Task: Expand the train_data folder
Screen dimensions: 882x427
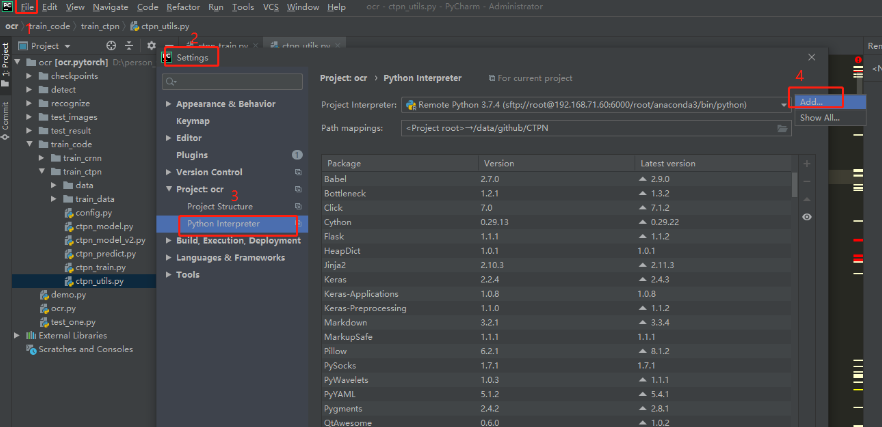Action: tap(54, 199)
